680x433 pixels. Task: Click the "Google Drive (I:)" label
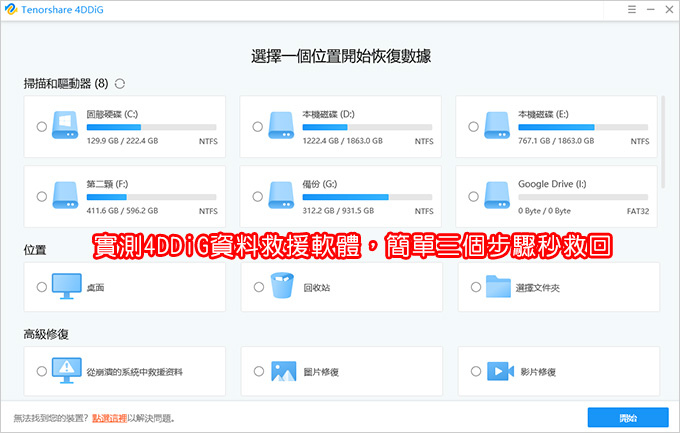coord(552,184)
